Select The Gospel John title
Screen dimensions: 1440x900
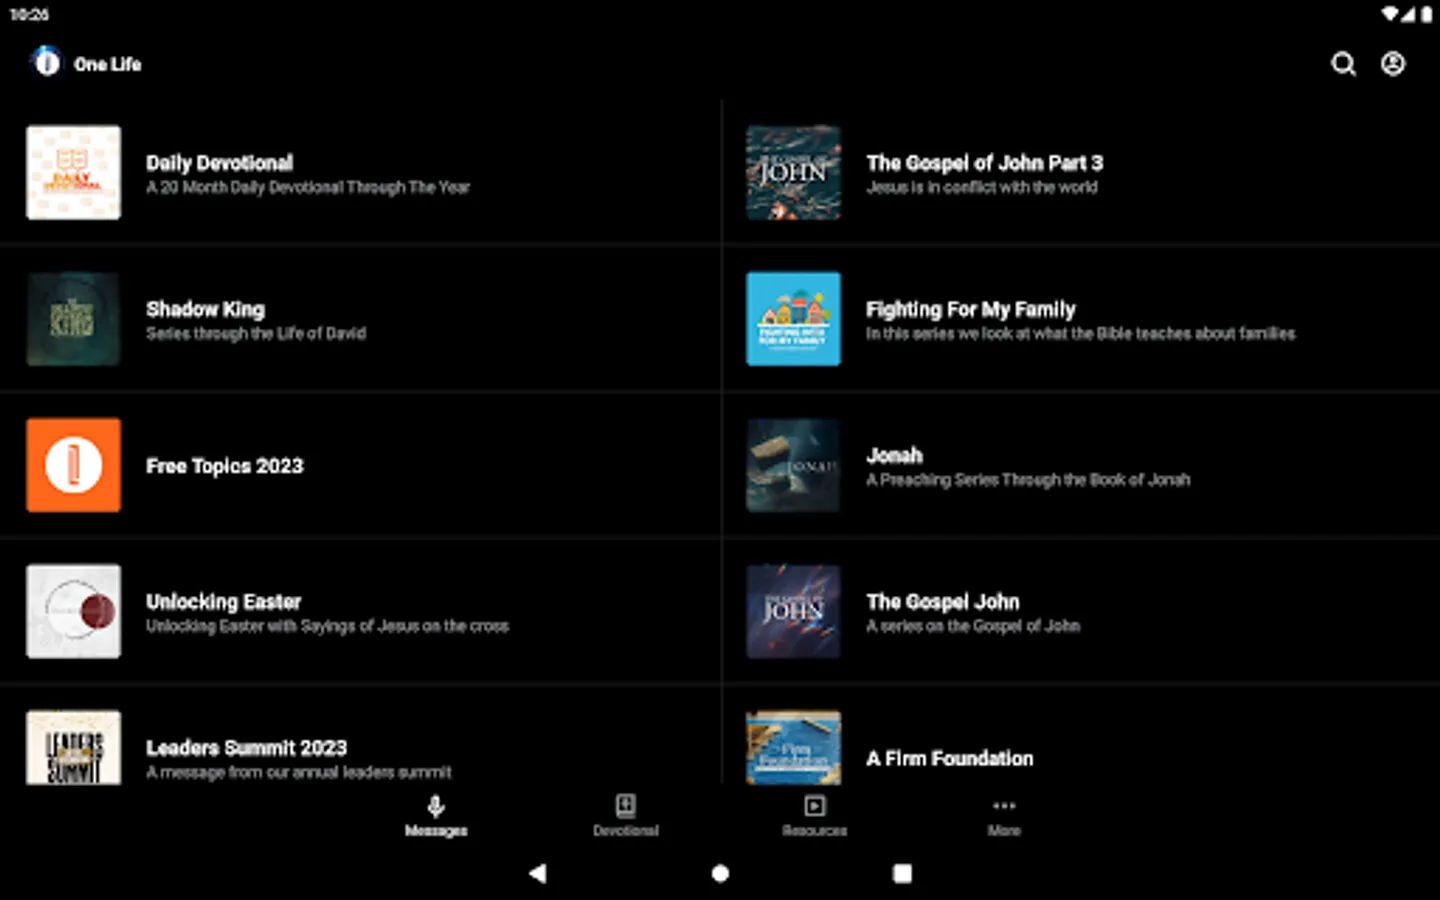point(943,602)
